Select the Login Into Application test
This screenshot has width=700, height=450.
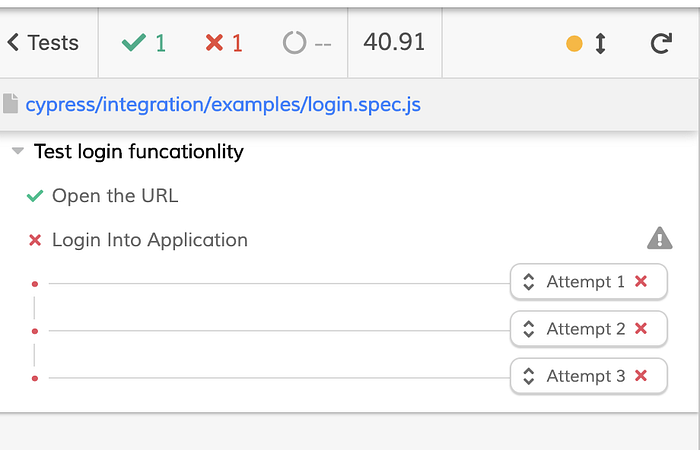pos(150,240)
